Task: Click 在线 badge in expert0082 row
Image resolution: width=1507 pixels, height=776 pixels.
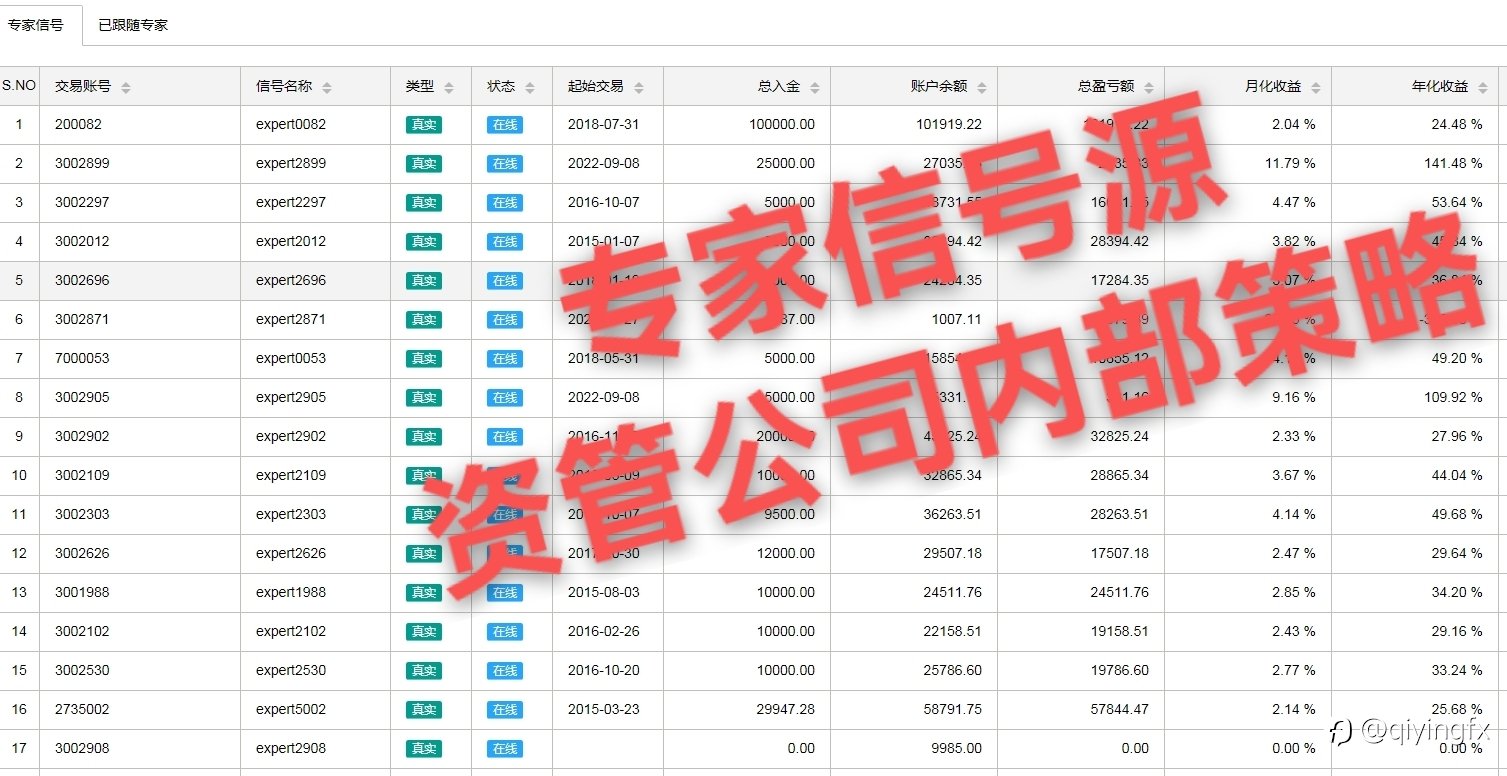Action: coord(505,125)
